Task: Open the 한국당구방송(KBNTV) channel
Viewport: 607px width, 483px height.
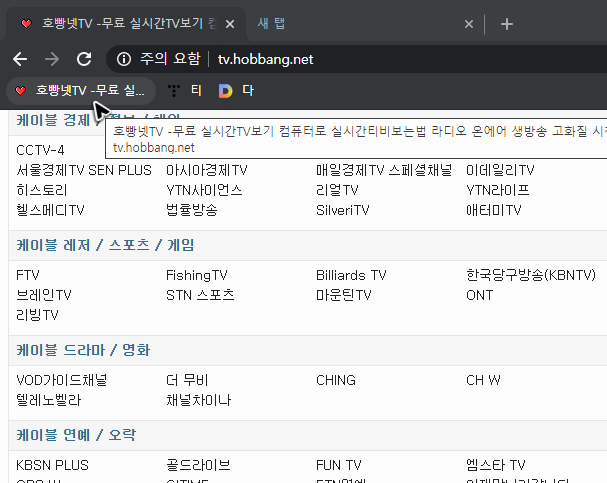Action: (x=531, y=275)
